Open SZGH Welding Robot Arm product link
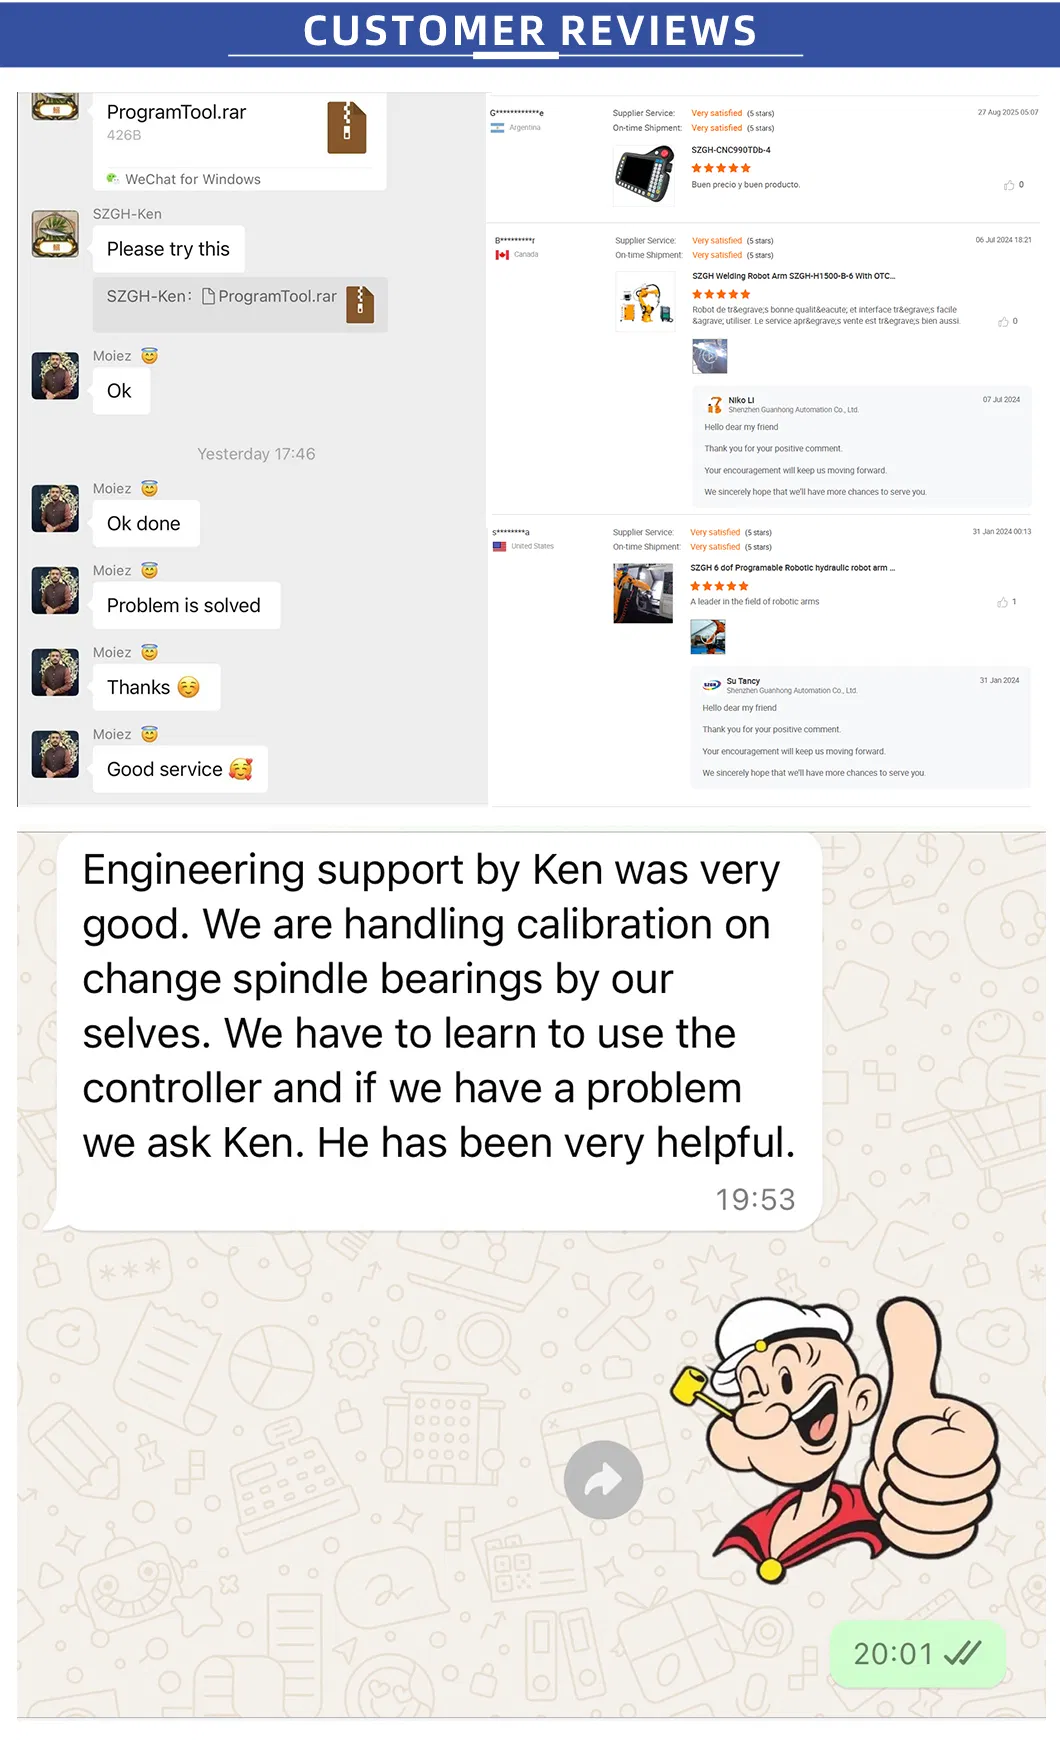This screenshot has height=1740, width=1060. pyautogui.click(x=793, y=276)
